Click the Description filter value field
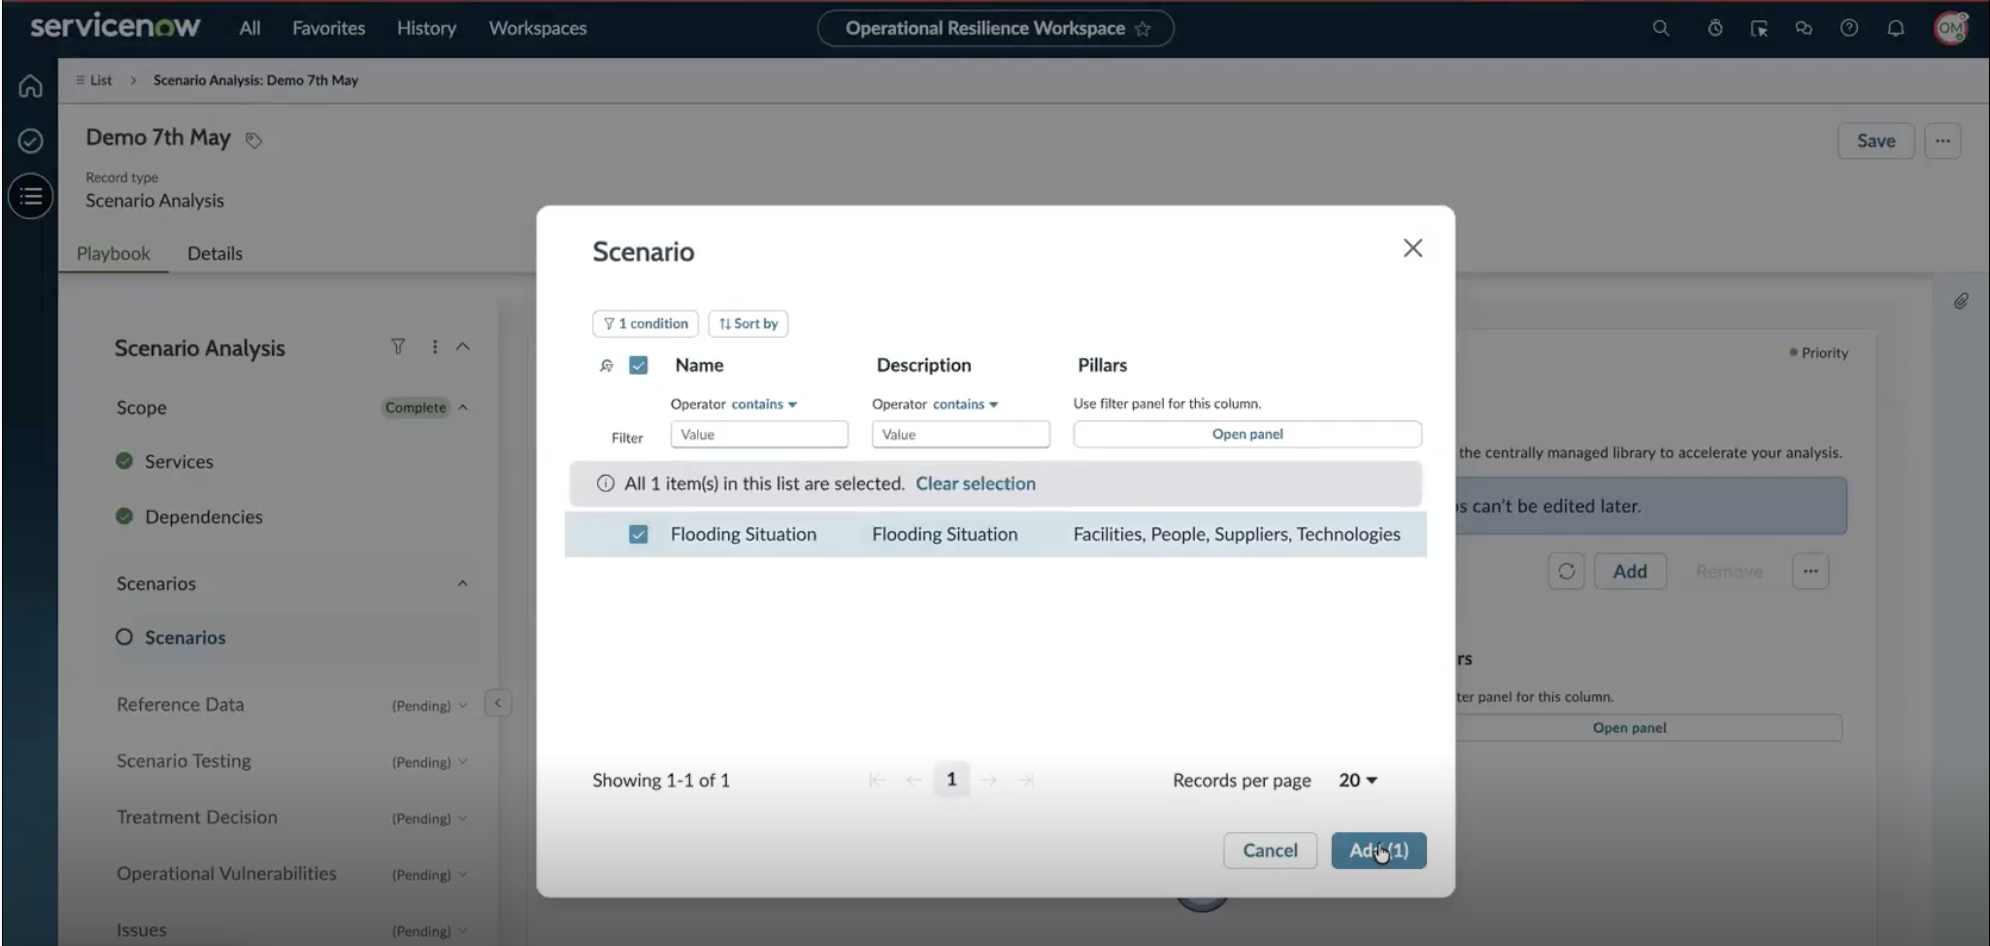1990x946 pixels. 960,434
